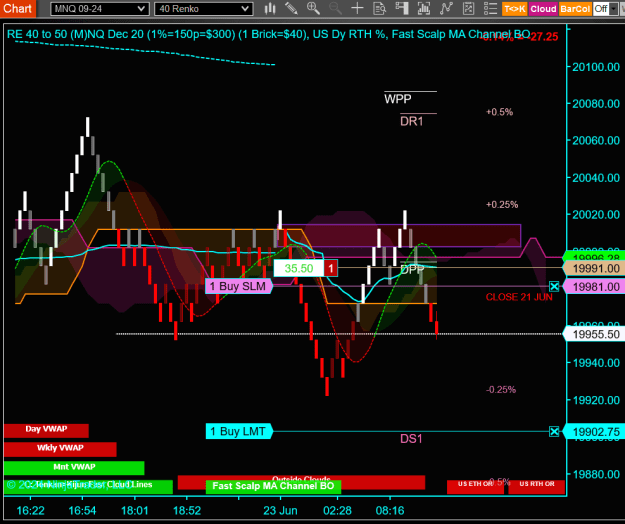Viewport: 625px width, 524px height.
Task: Open the data box icon
Action: point(379,8)
